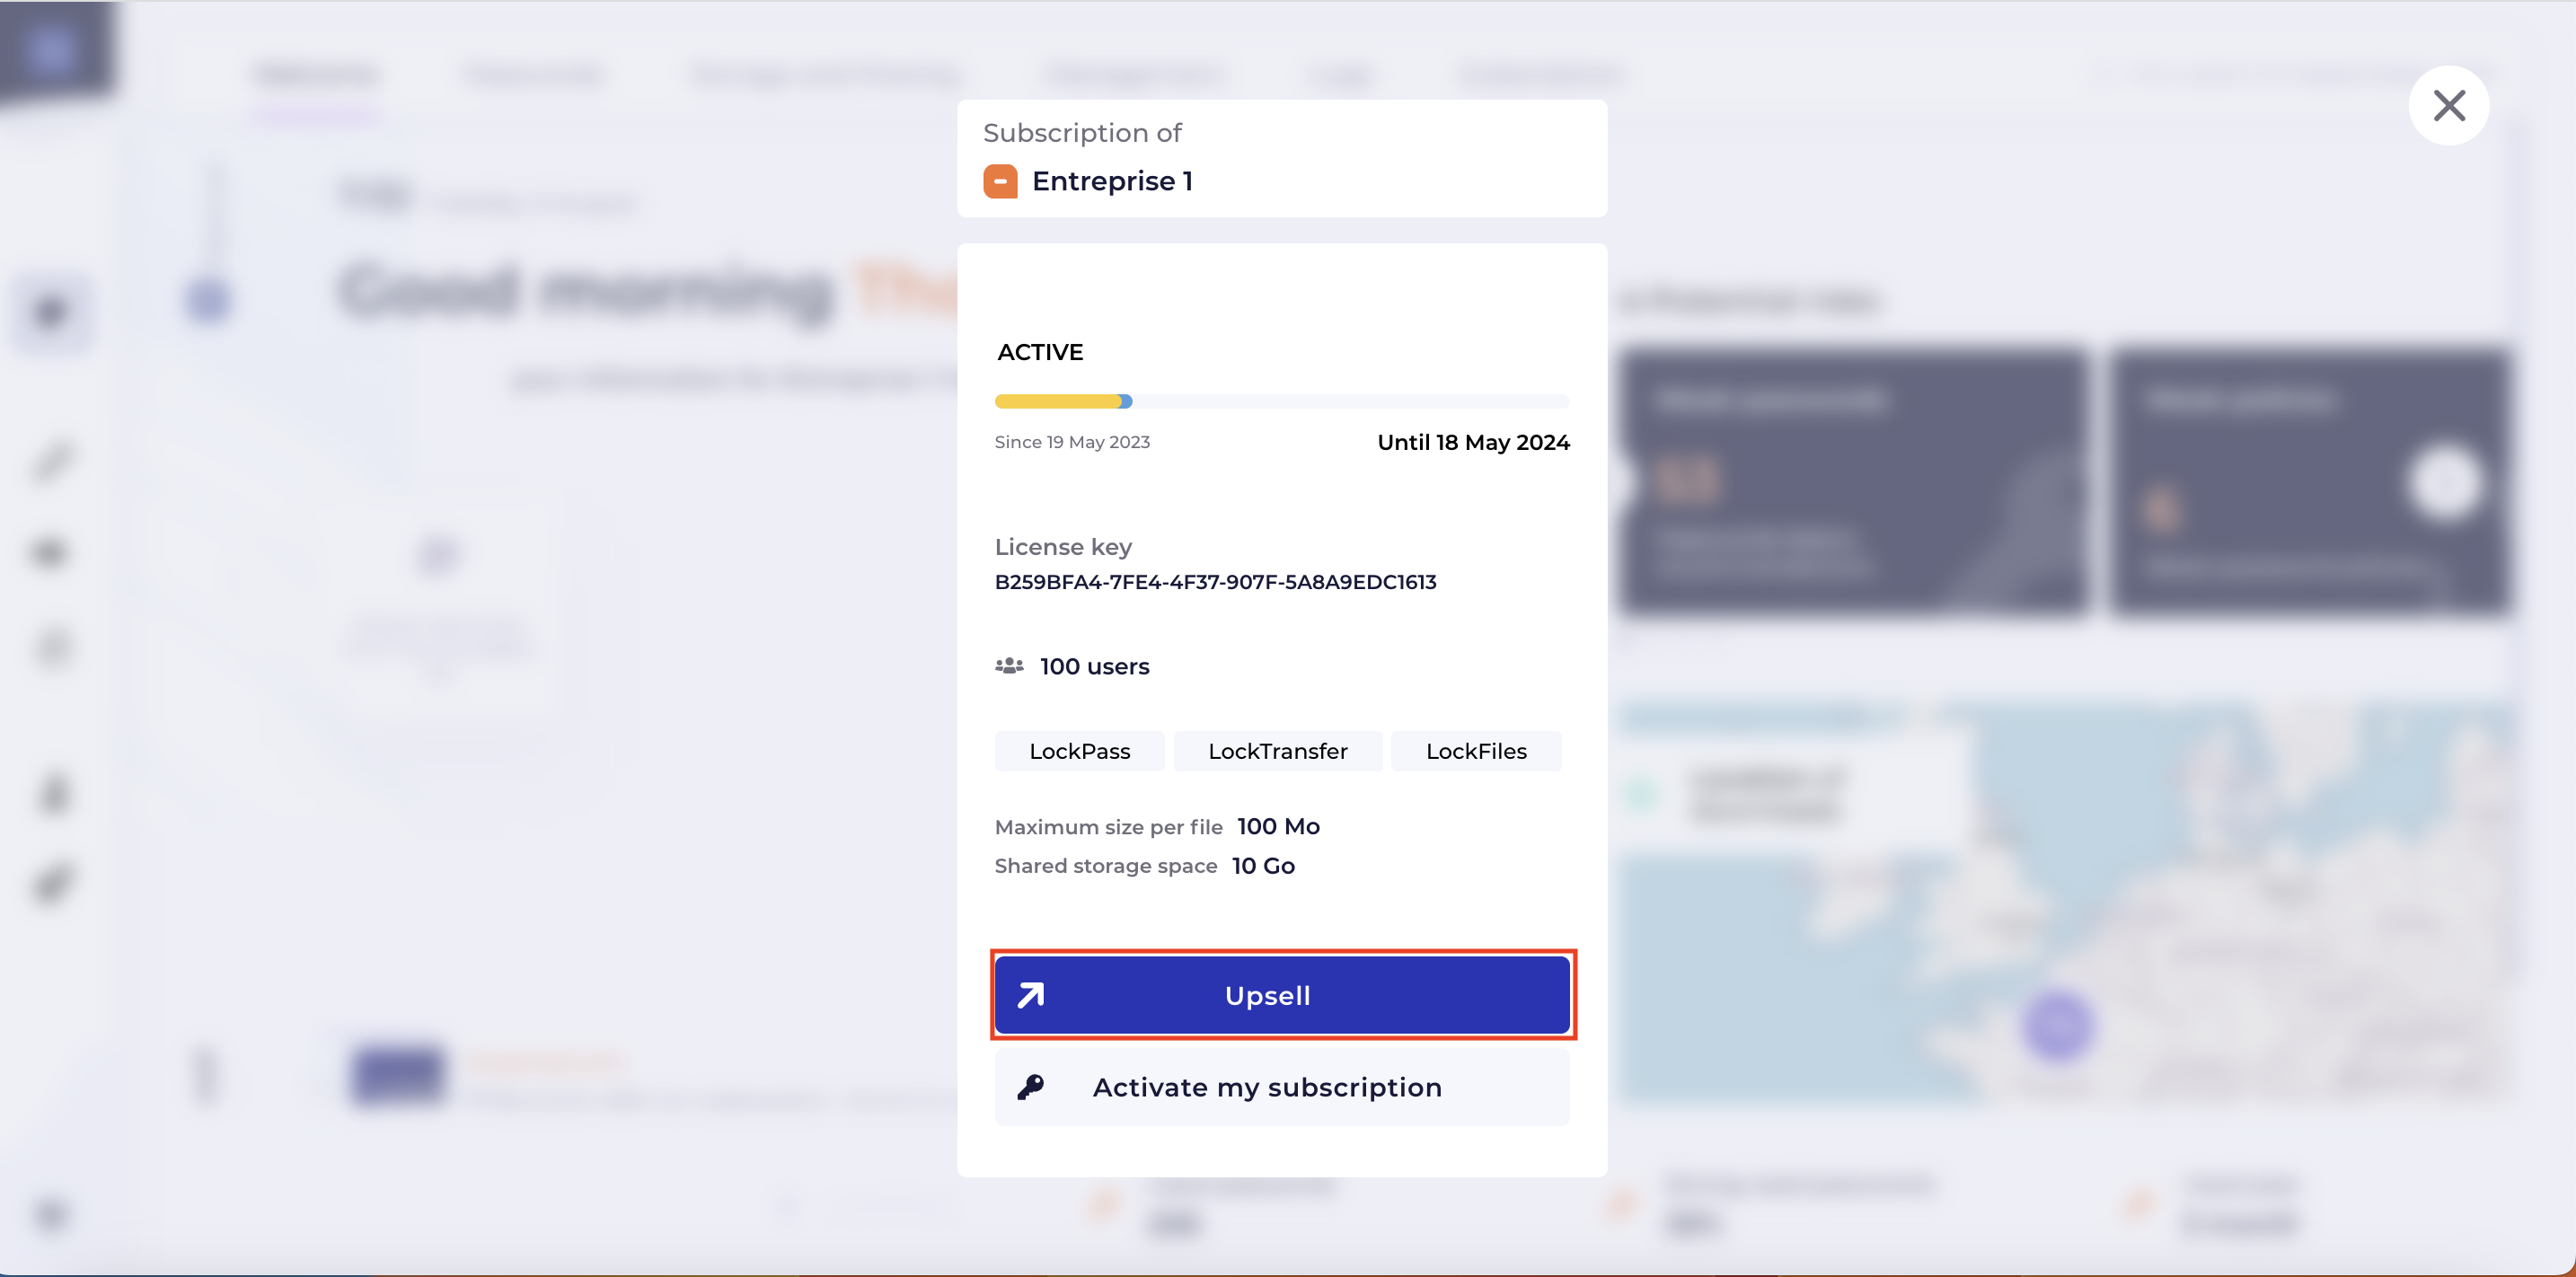Click Activate my subscription text
2576x1277 pixels.
point(1267,1087)
